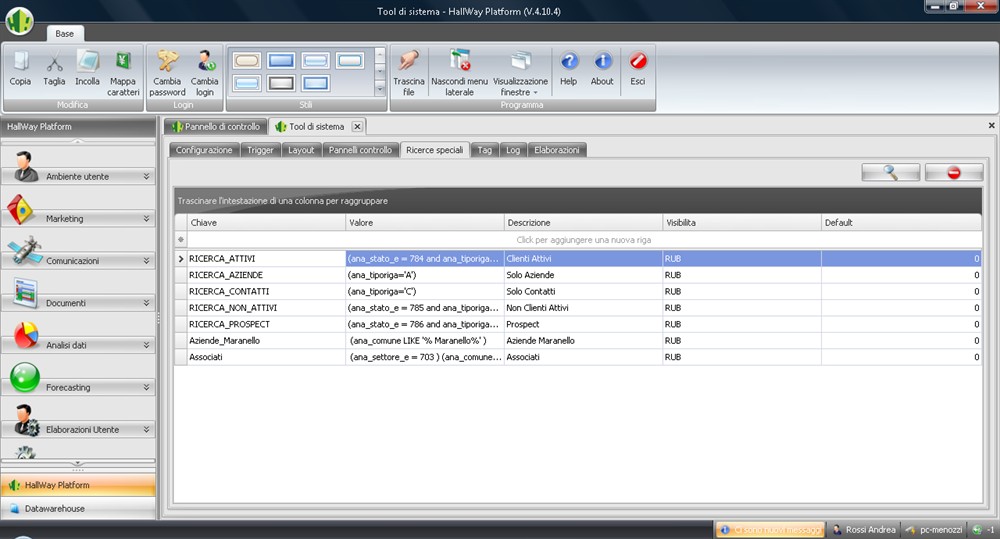Select the RICERCA_AZIENDE row
This screenshot has height=539, width=1000.
point(578,275)
